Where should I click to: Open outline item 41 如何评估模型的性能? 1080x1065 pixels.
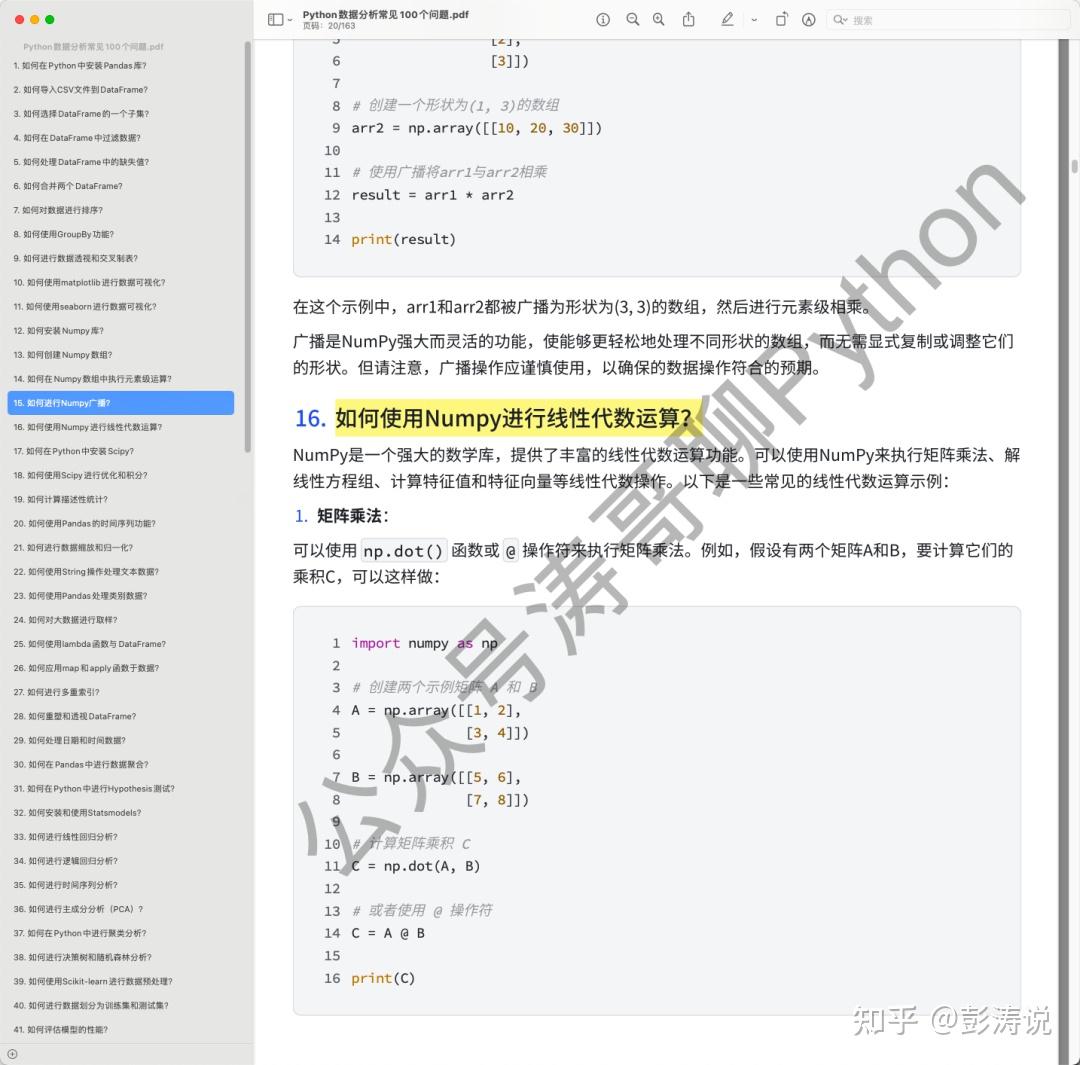pos(61,1030)
